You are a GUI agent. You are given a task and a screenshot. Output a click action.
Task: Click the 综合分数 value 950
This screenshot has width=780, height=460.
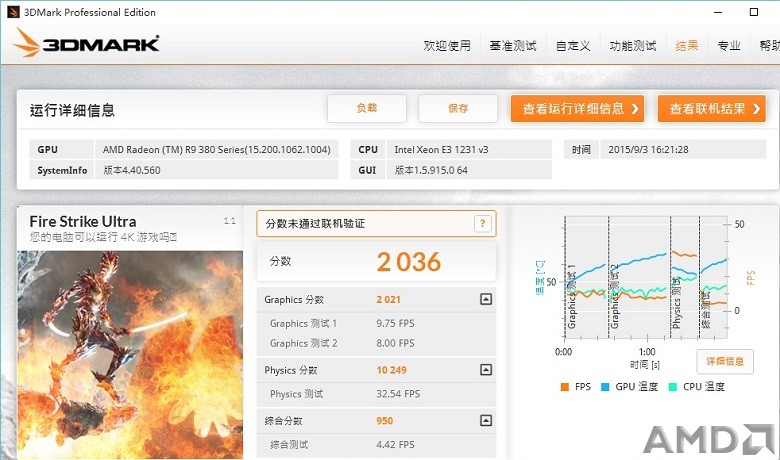coord(385,421)
